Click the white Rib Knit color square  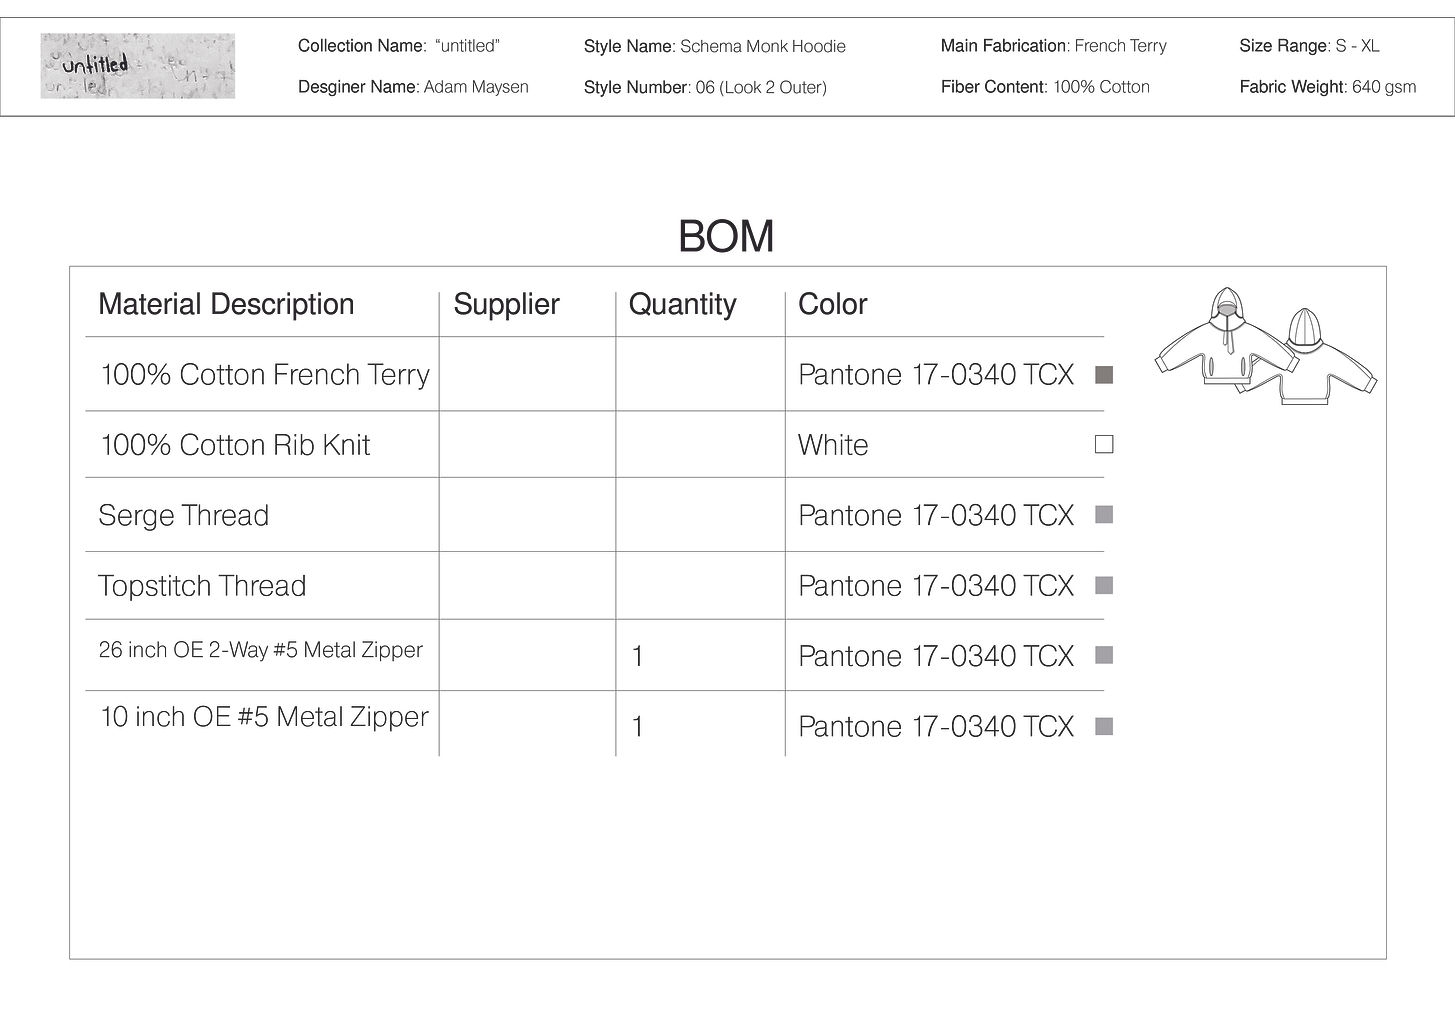pyautogui.click(x=1104, y=444)
